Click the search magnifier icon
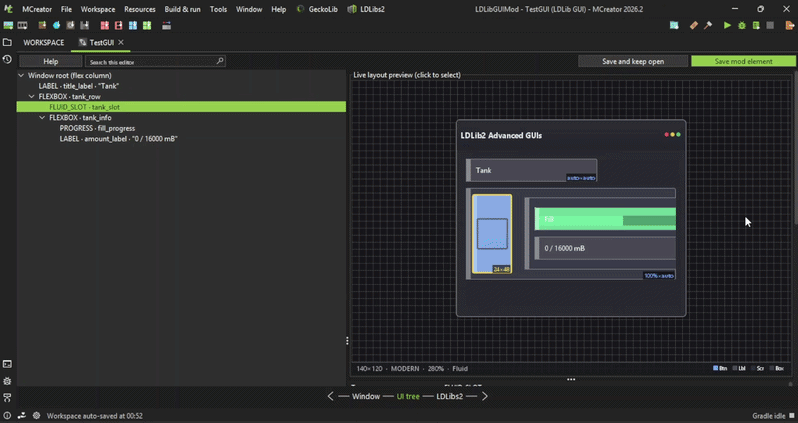 [x=220, y=61]
